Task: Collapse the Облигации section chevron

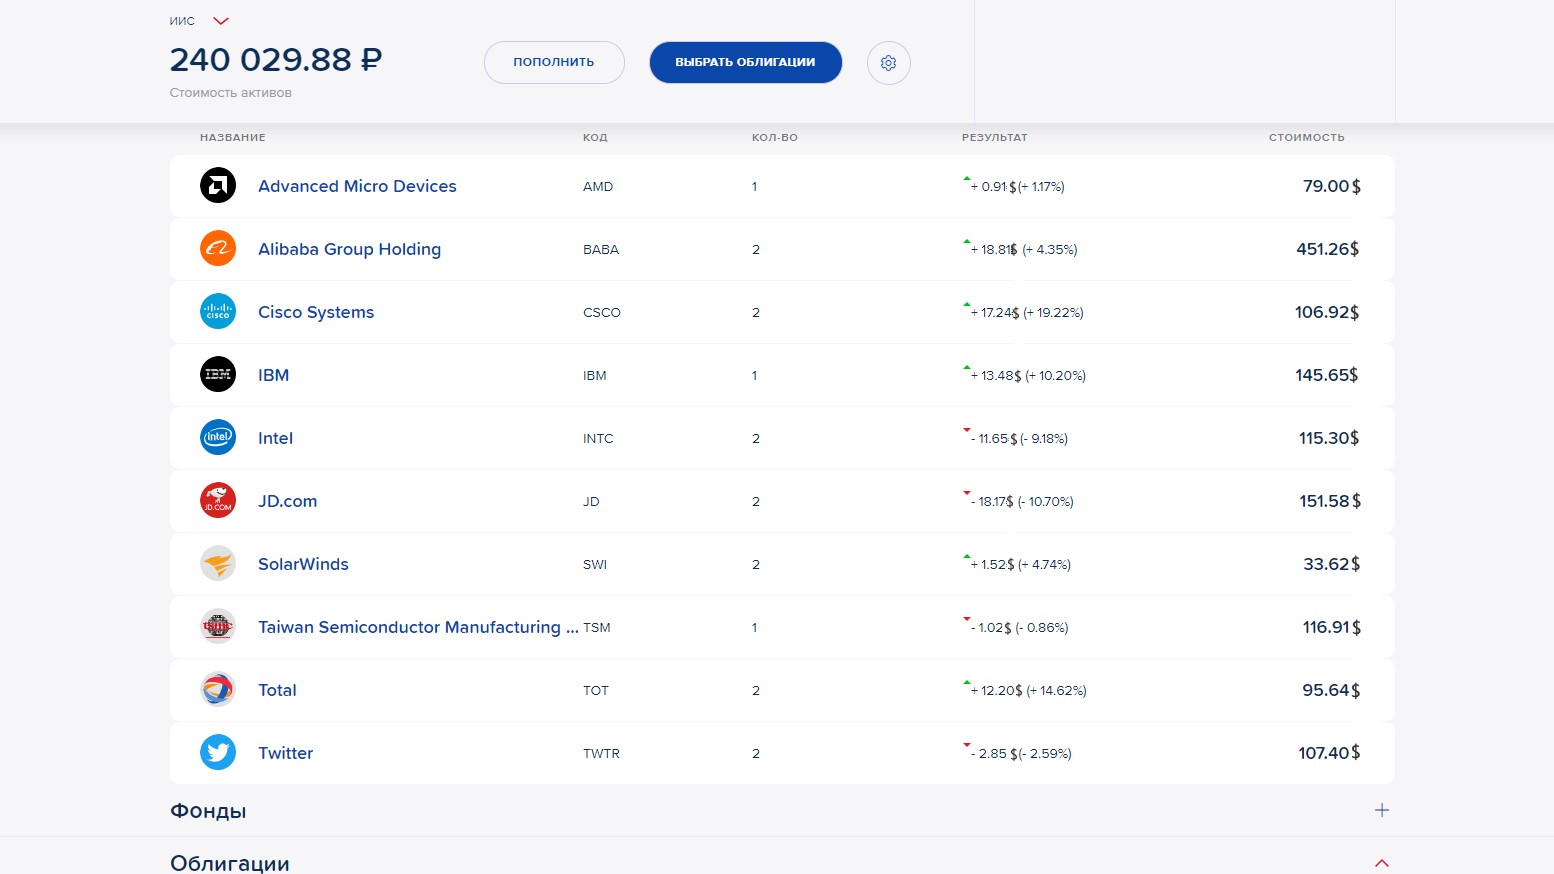Action: [x=1381, y=863]
